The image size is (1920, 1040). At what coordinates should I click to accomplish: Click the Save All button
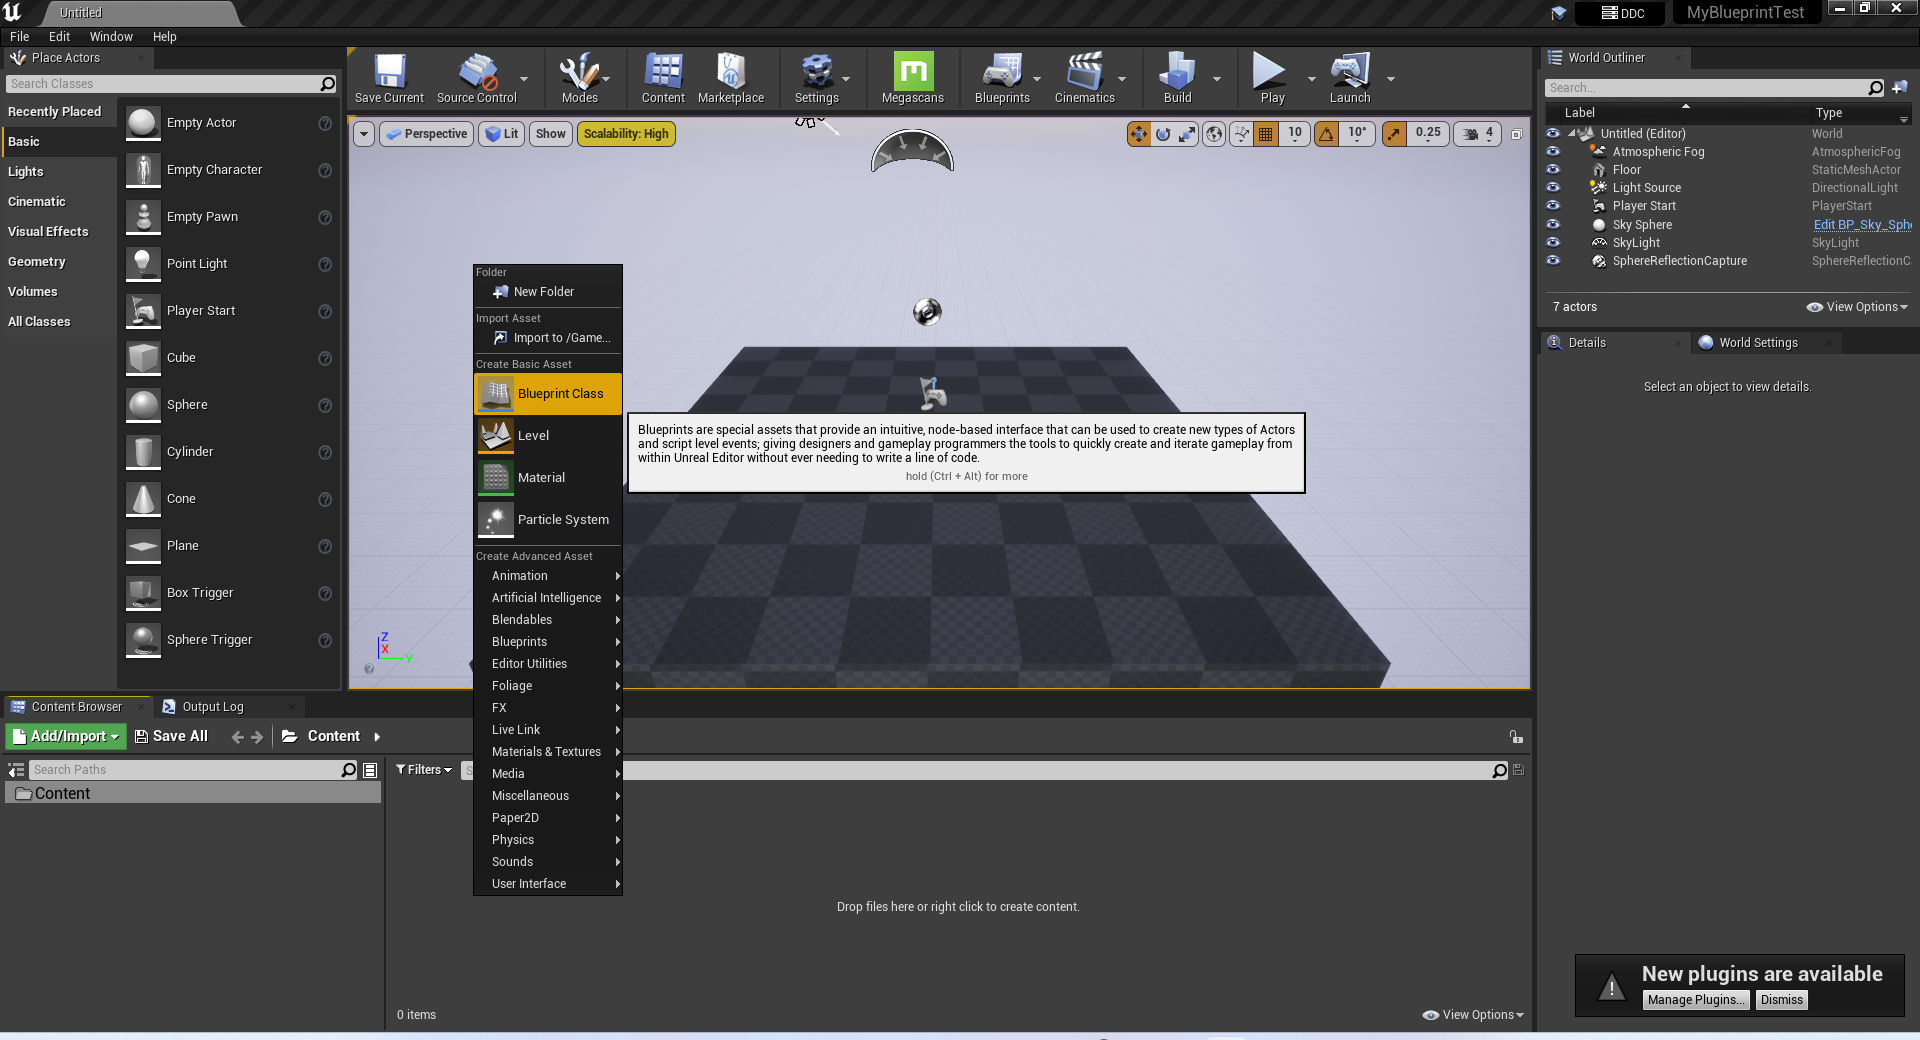[171, 737]
